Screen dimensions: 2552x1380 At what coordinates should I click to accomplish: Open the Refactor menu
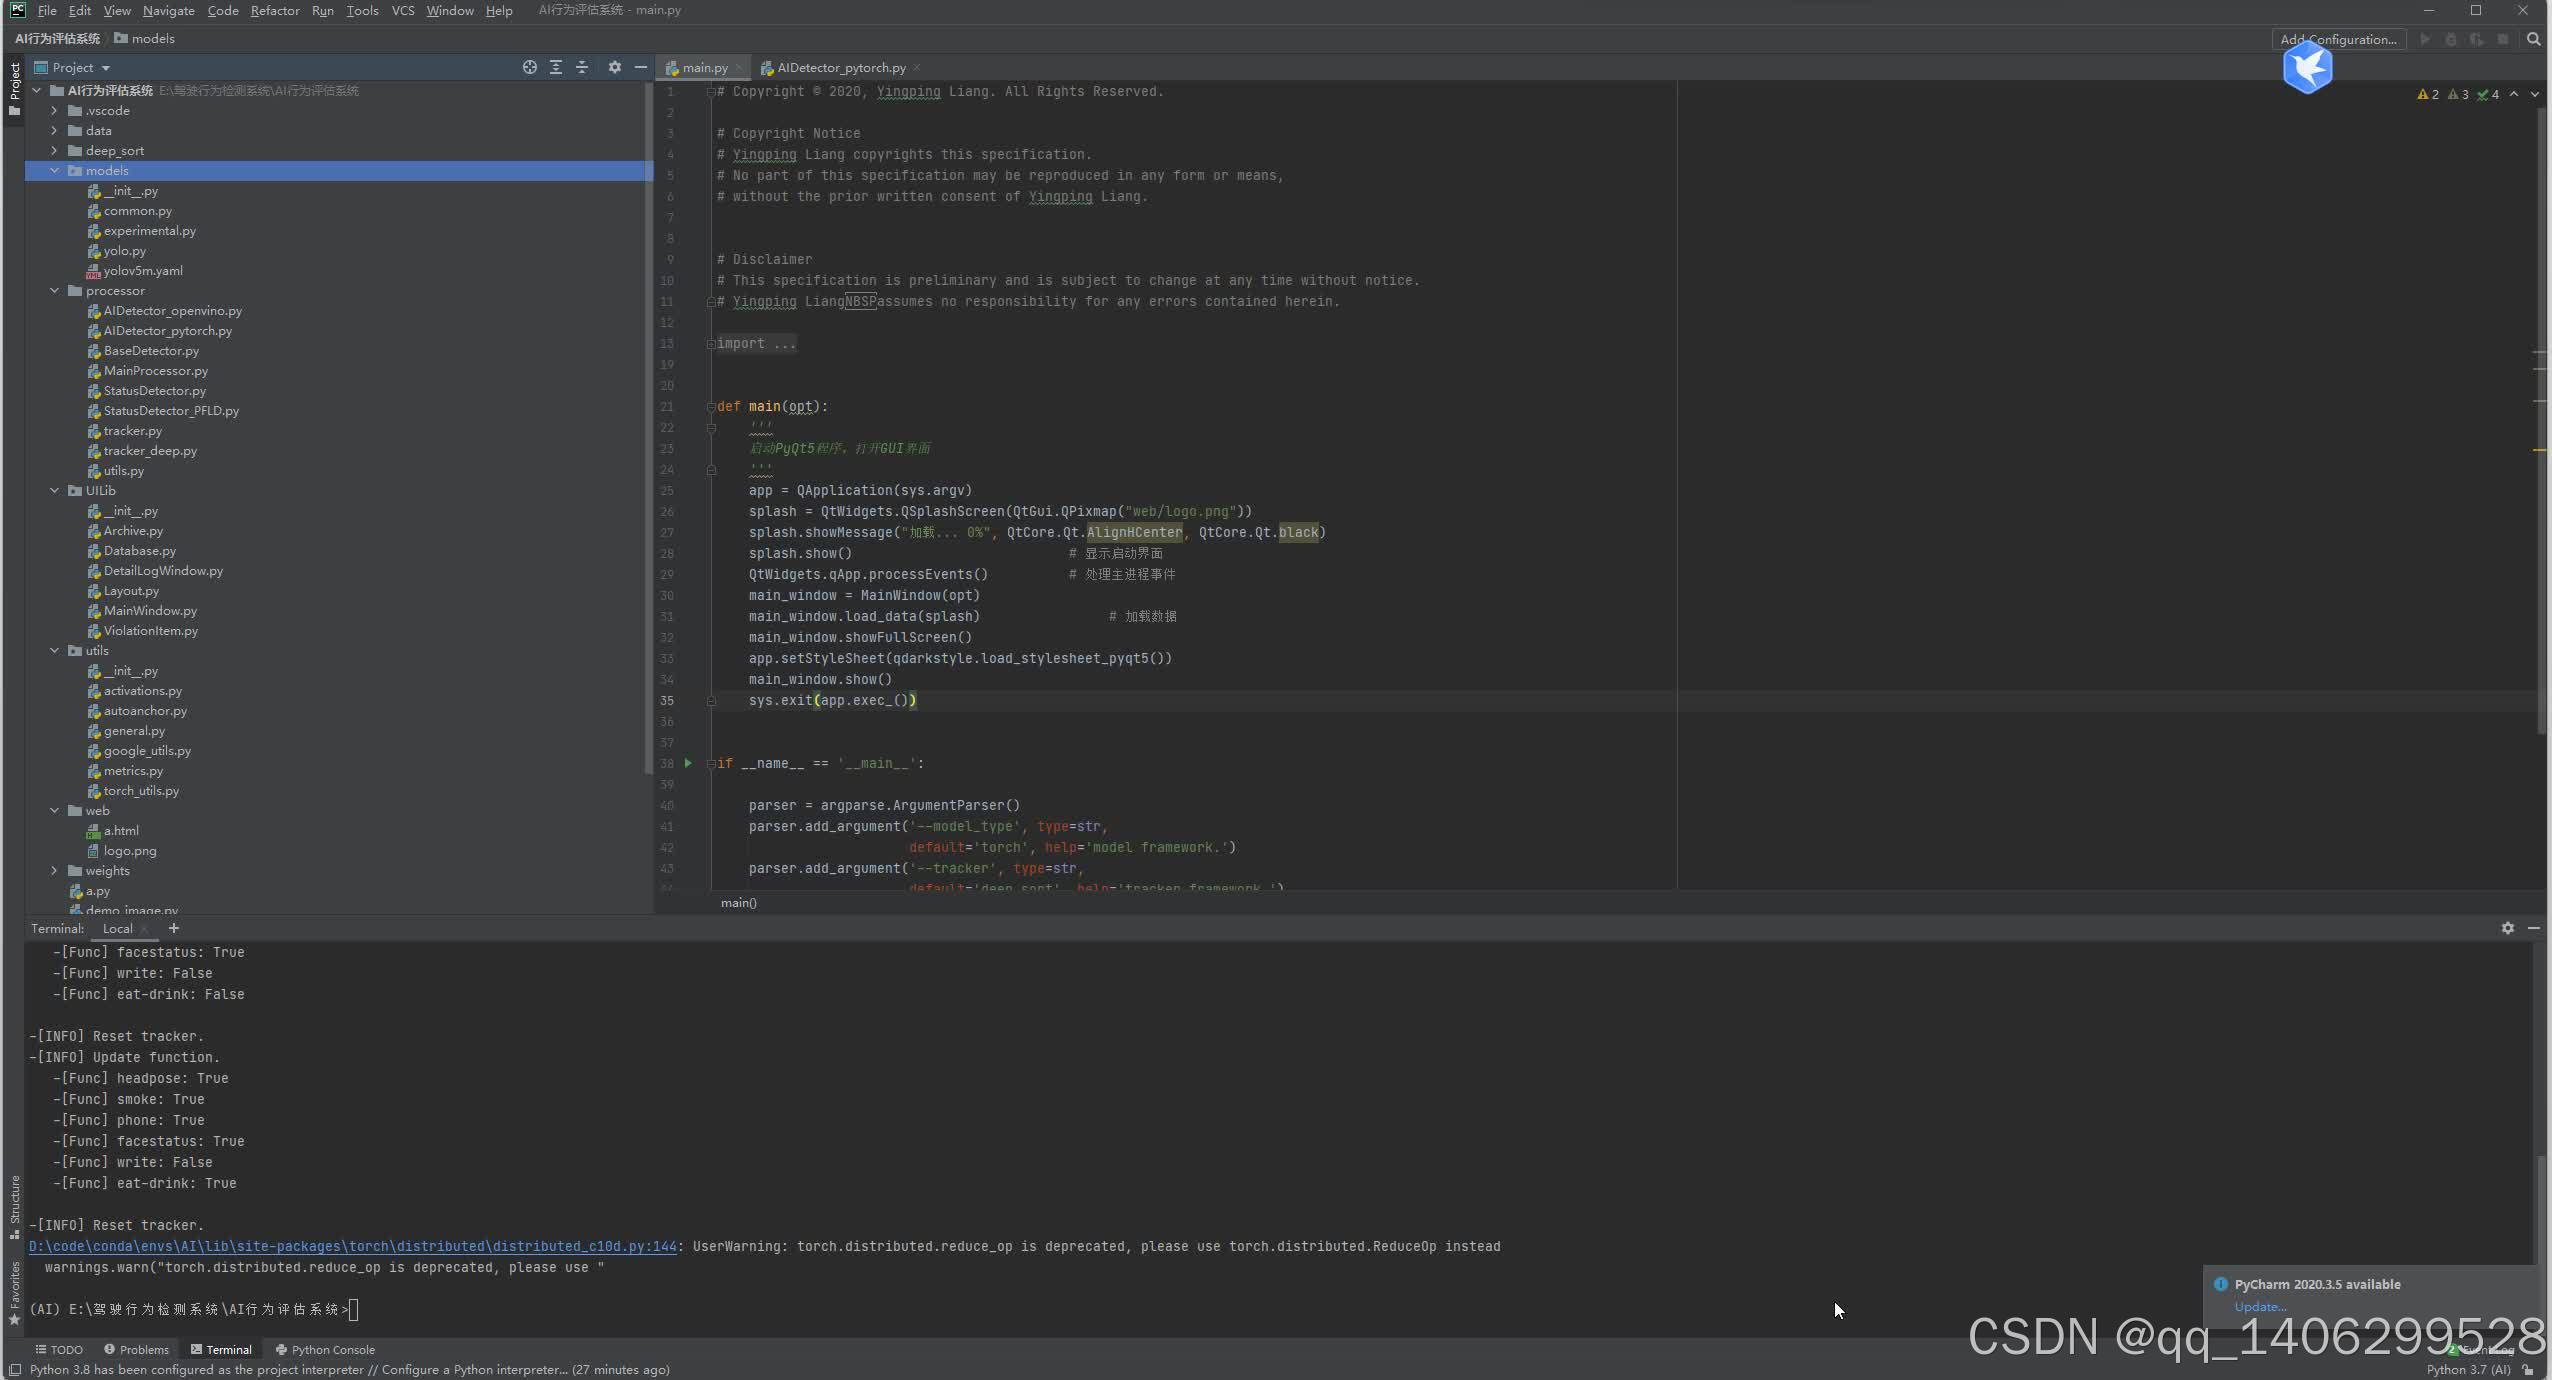tap(274, 10)
